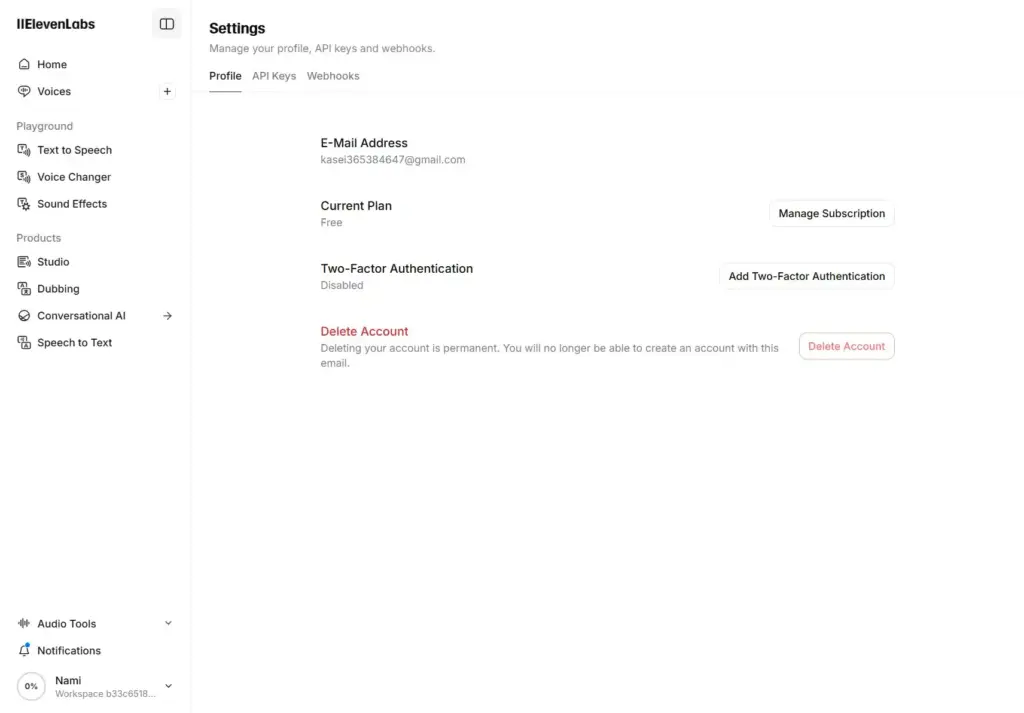
Task: Click the 0% usage circle indicator
Action: [31, 686]
